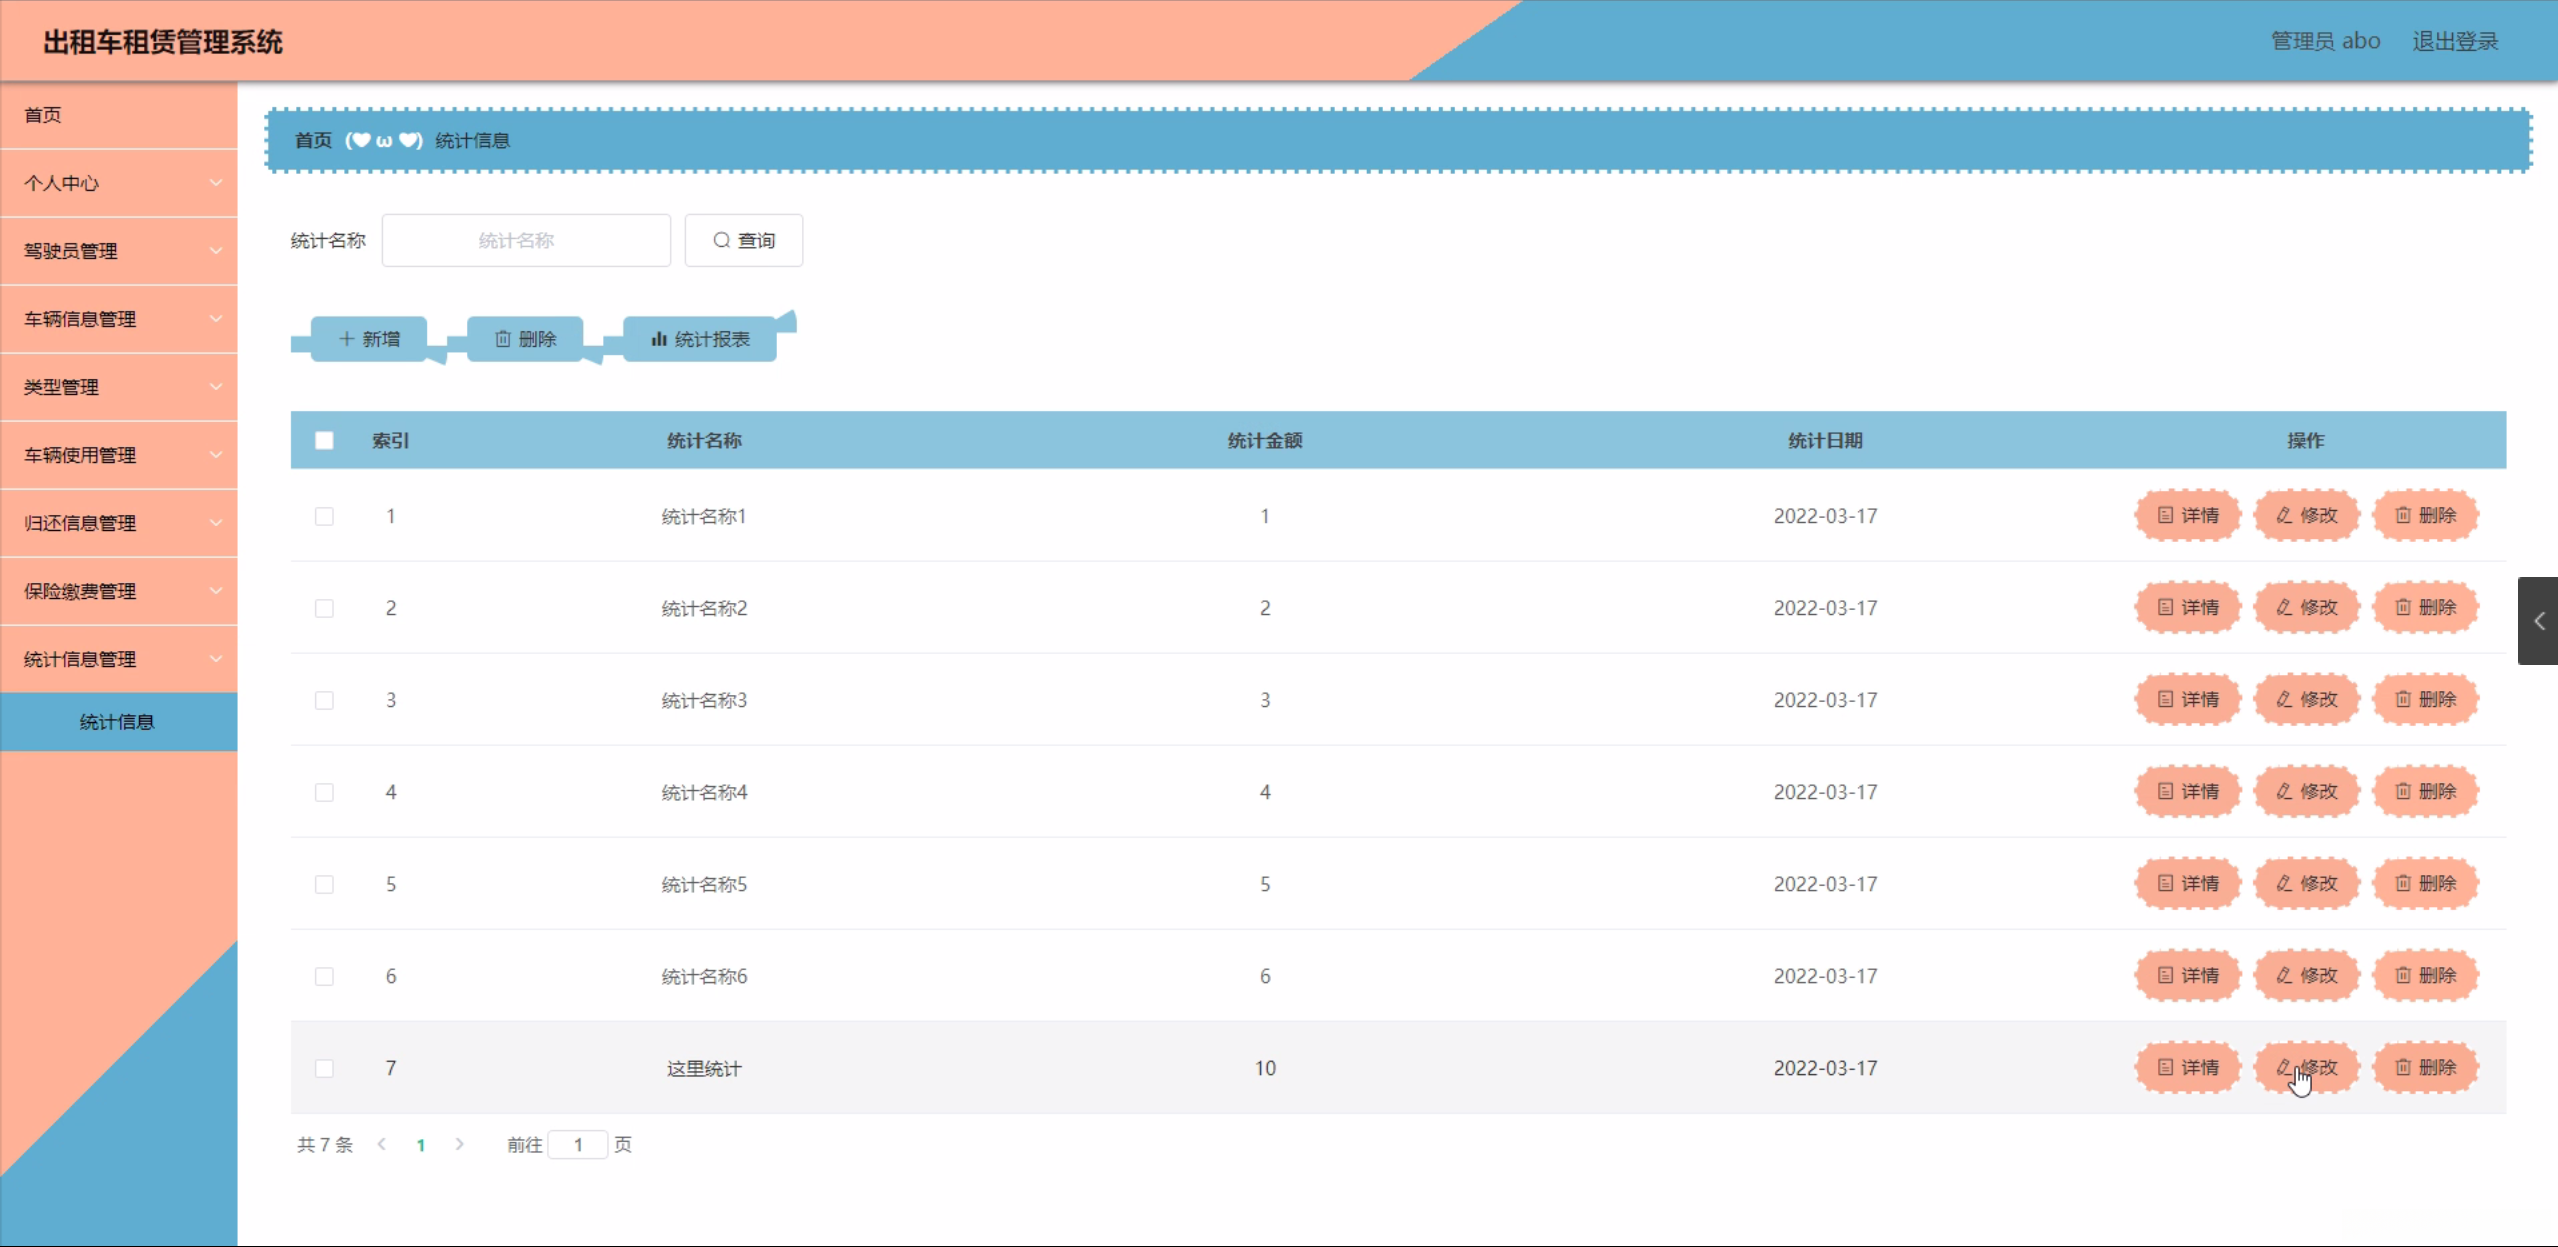Click the 退出登录 logout link
Image resolution: width=2558 pixels, height=1247 pixels.
pos(2454,41)
